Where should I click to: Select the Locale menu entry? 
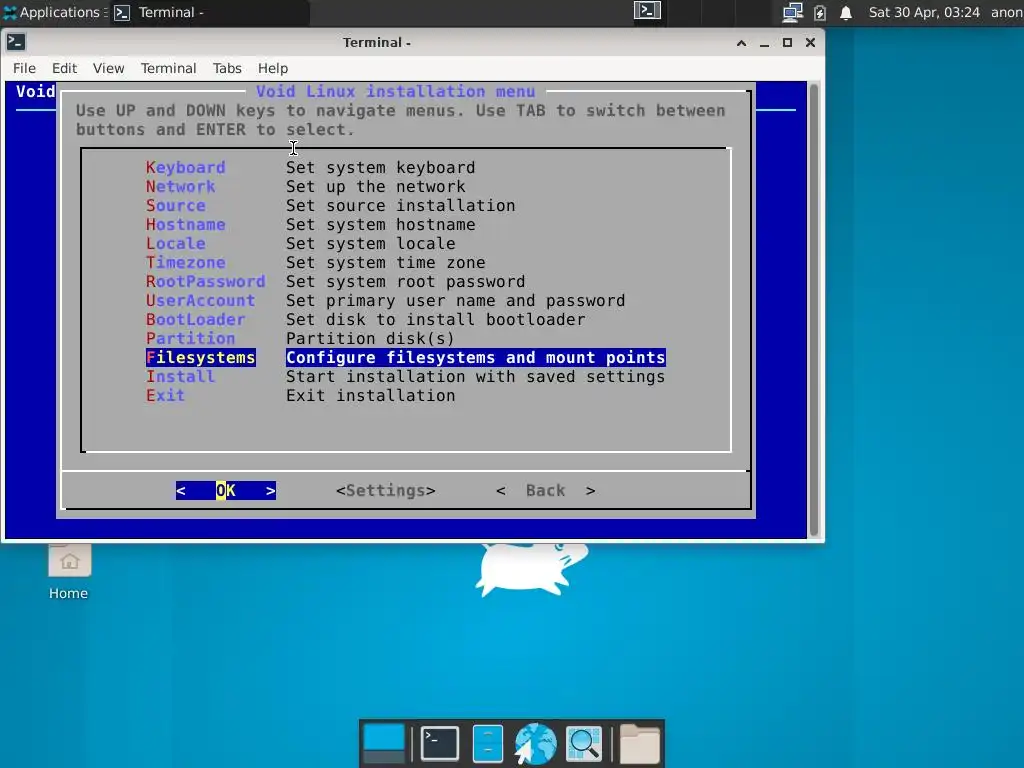pyautogui.click(x=176, y=243)
